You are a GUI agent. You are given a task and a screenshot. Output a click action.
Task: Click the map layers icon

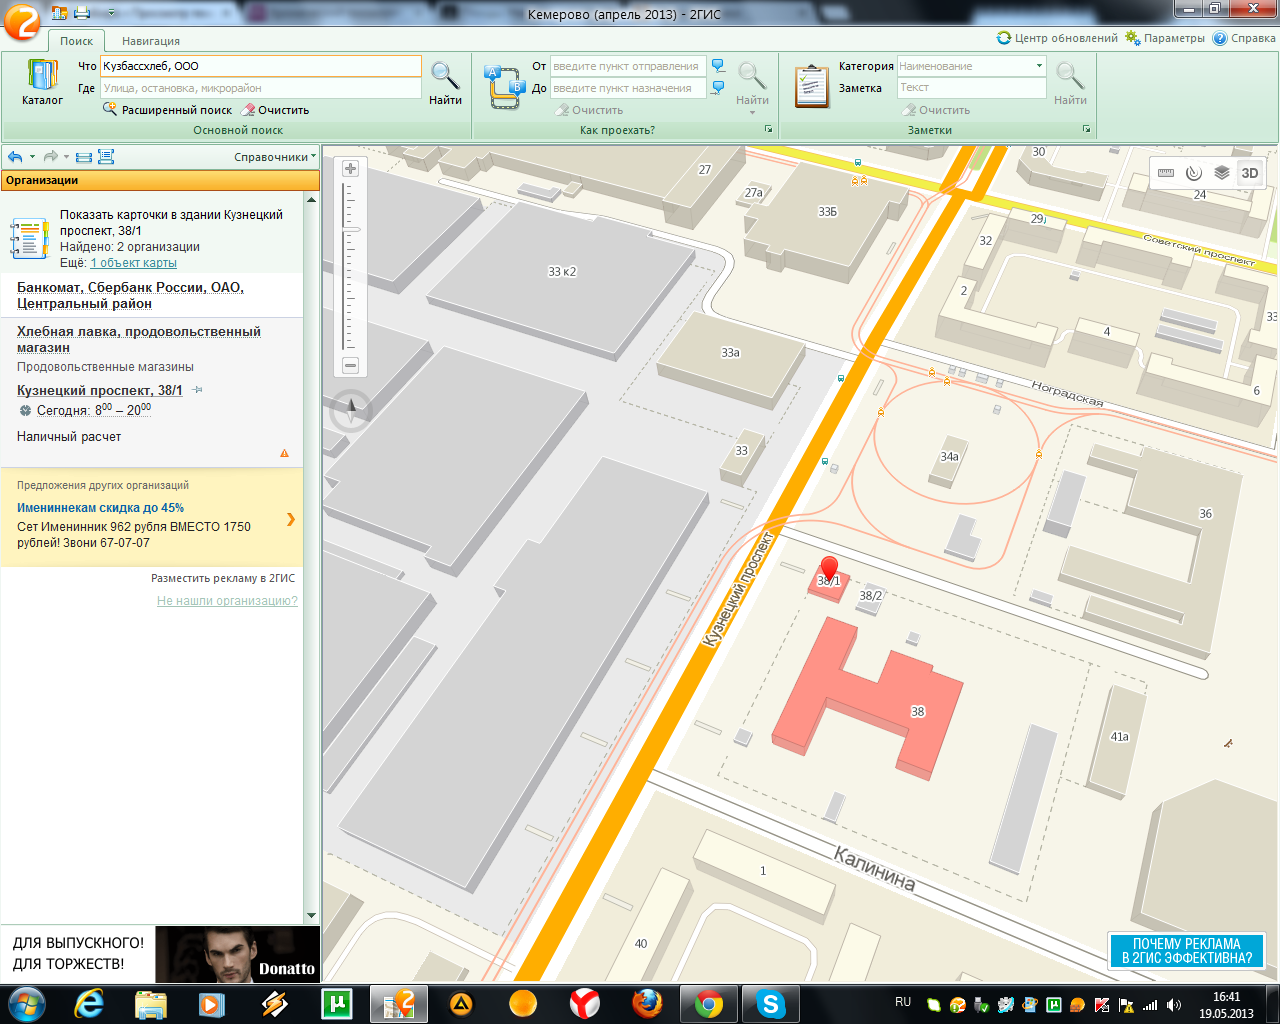click(x=1221, y=173)
